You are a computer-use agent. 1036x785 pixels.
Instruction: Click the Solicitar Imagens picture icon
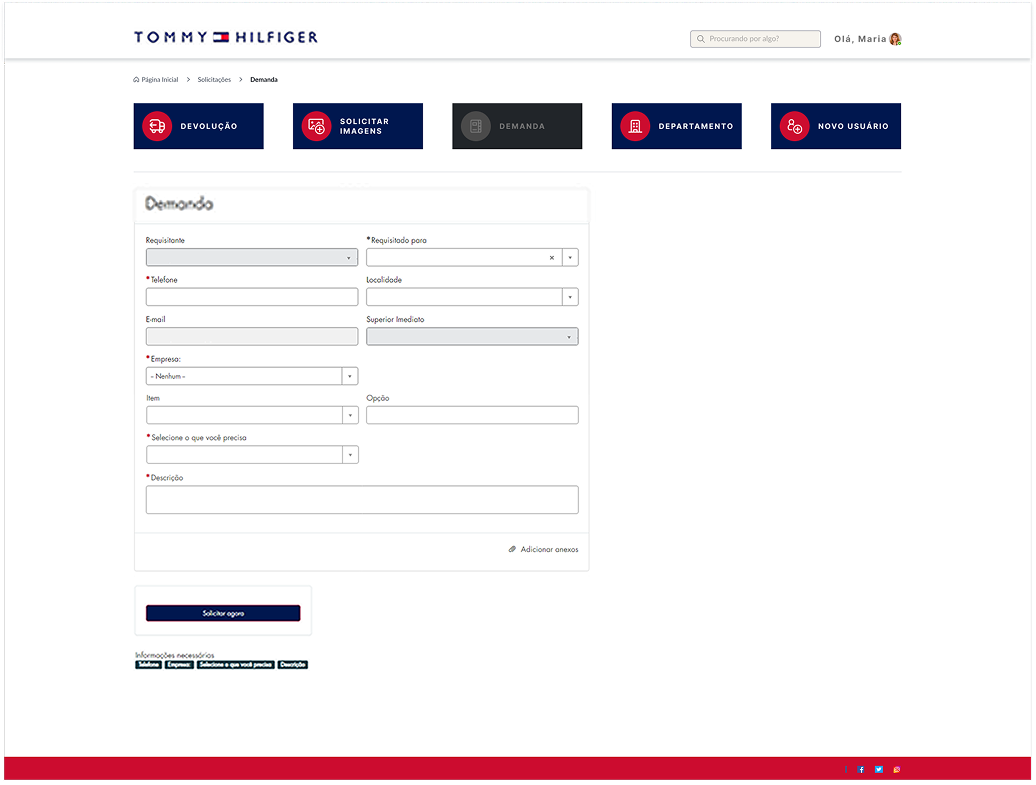316,126
